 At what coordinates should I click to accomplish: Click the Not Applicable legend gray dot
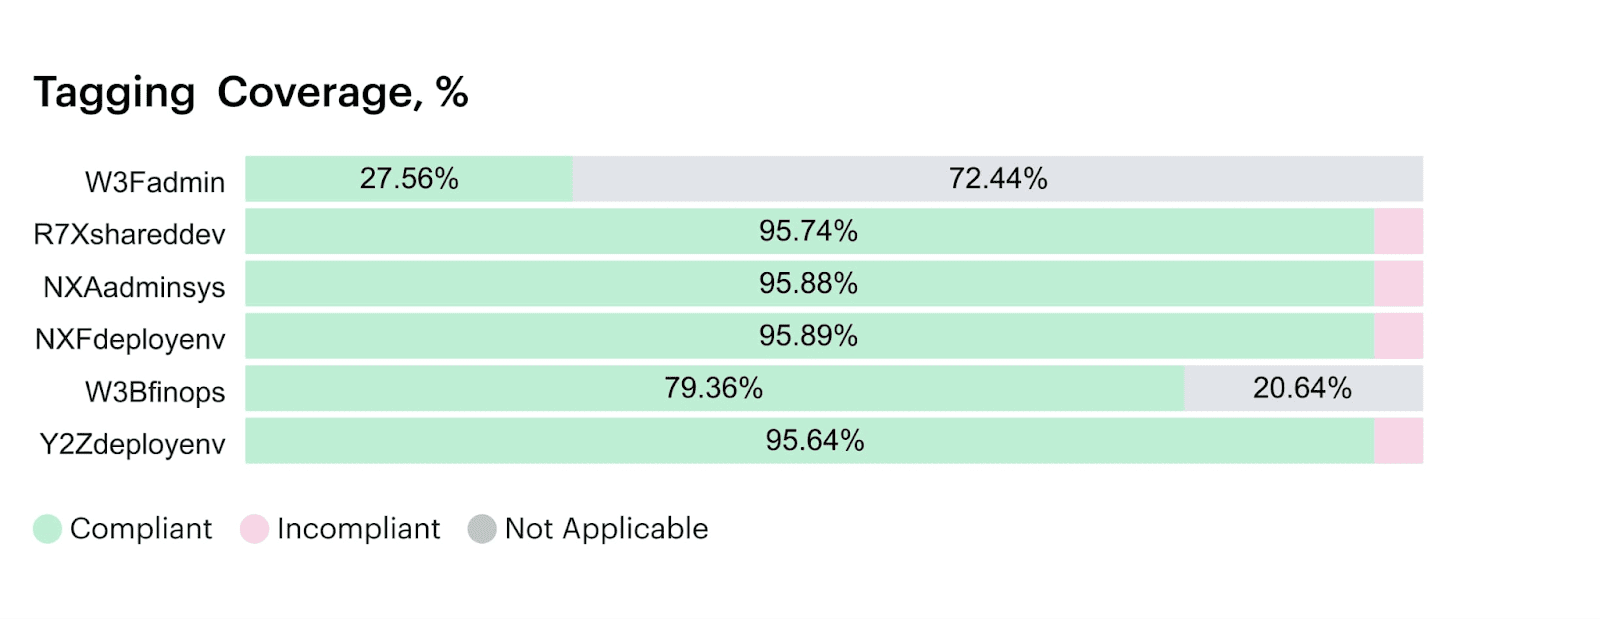[482, 529]
